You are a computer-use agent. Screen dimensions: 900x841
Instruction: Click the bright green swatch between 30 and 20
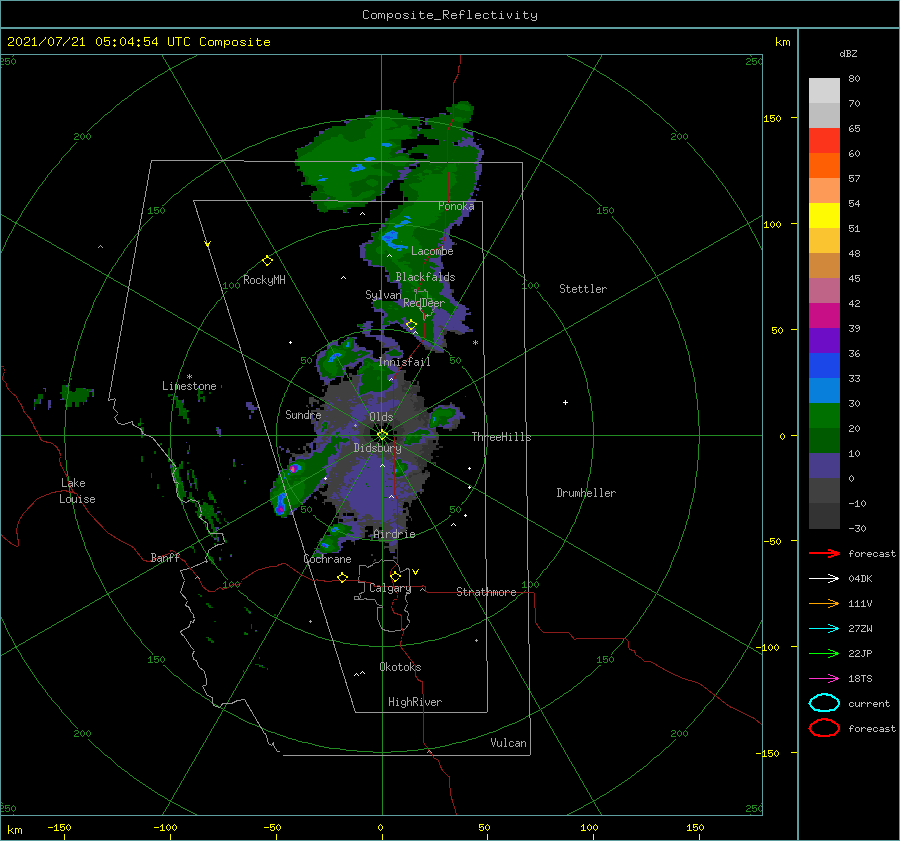(824, 416)
